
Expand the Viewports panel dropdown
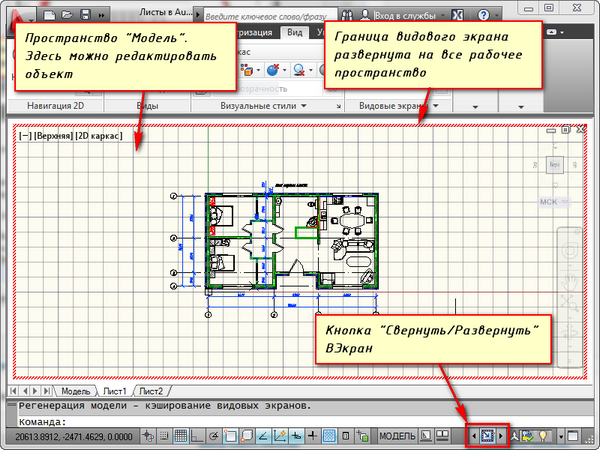[438, 106]
